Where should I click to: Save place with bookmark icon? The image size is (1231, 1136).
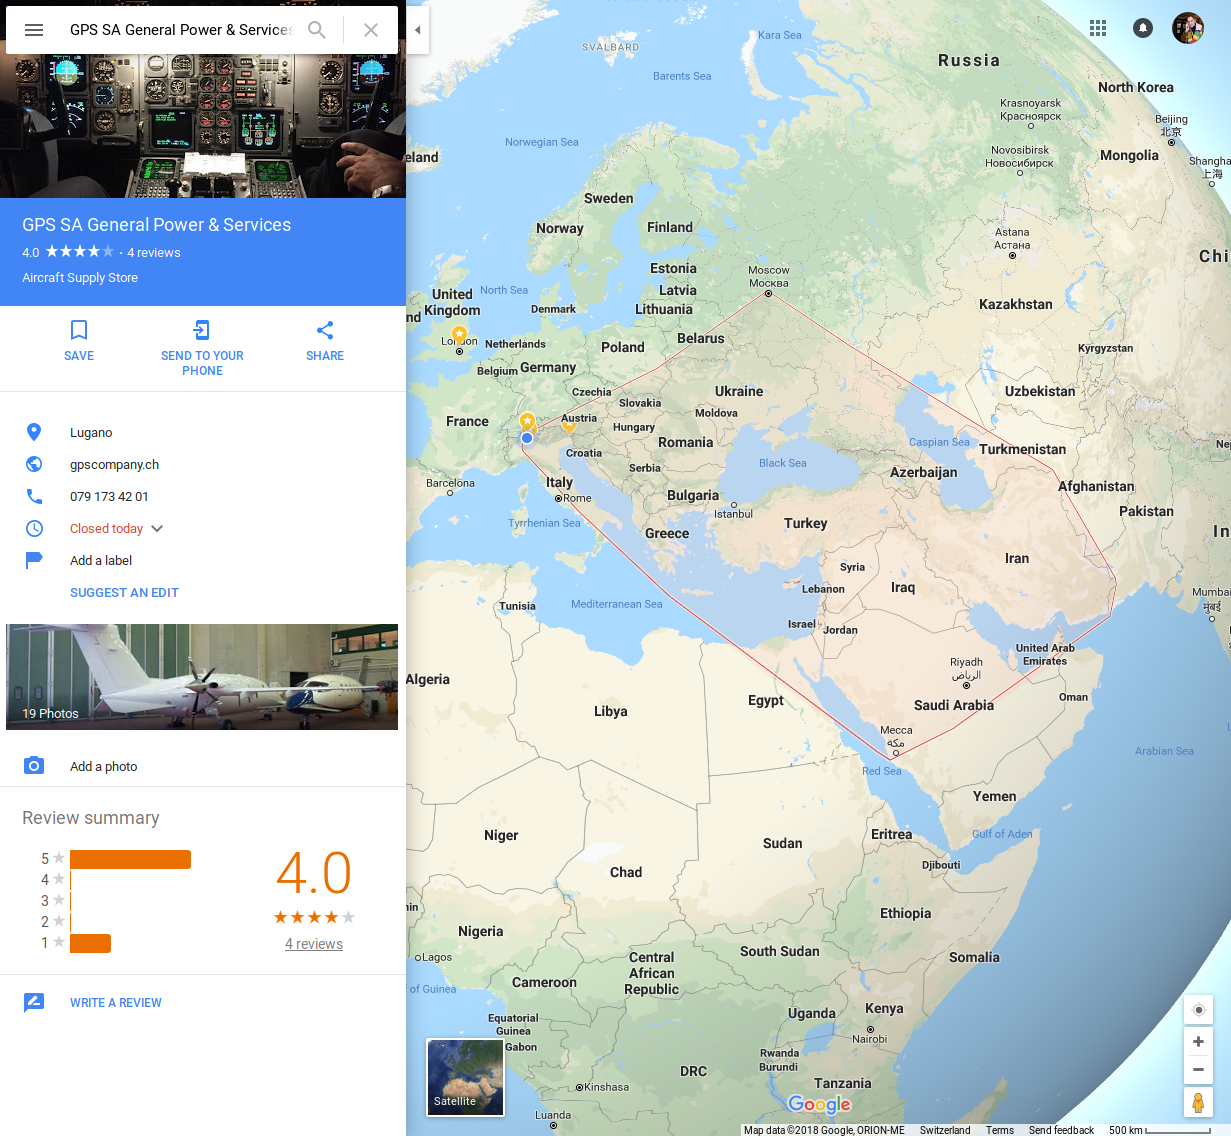79,330
